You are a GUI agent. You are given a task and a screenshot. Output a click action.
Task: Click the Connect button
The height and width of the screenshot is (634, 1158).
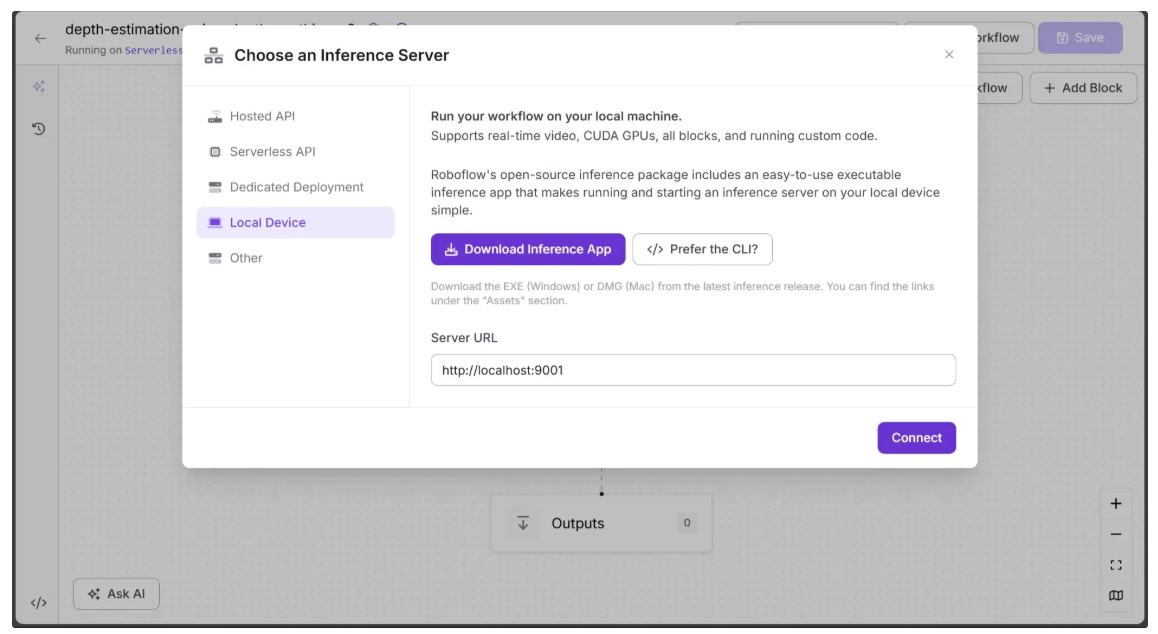point(917,437)
